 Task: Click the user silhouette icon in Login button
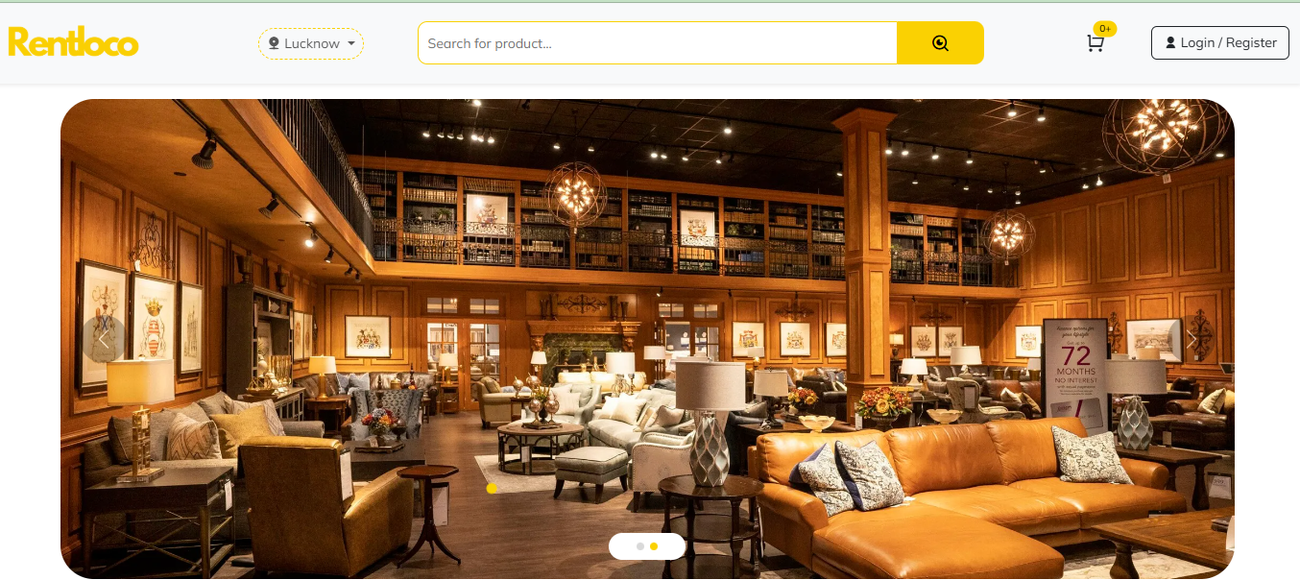point(1171,43)
